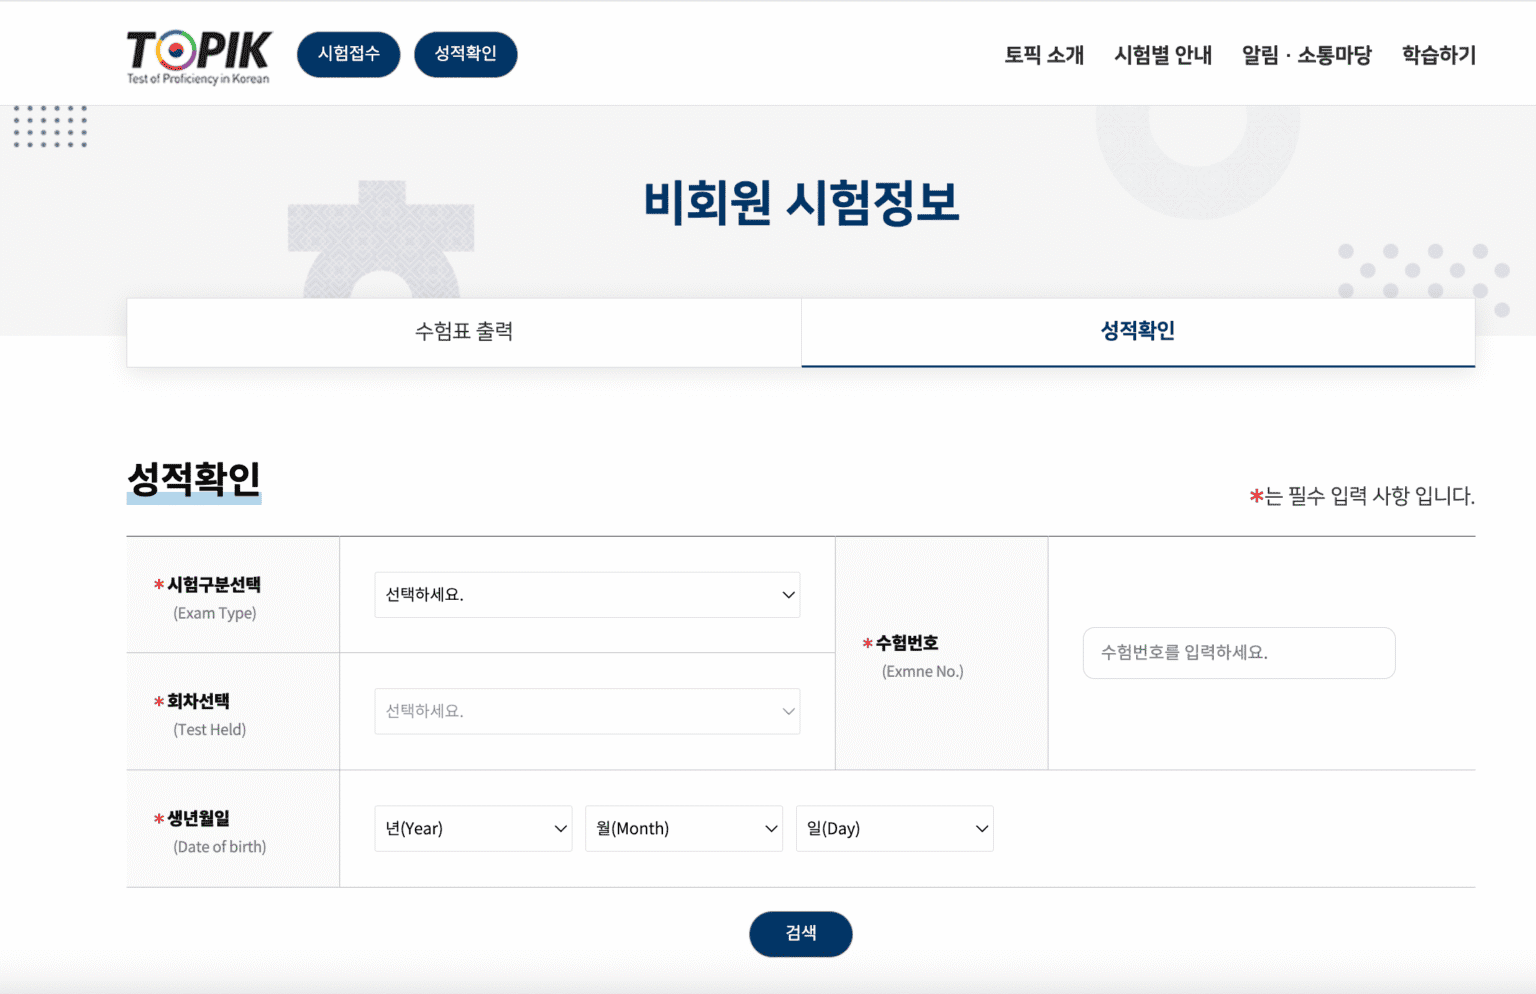1536x994 pixels.
Task: Open the 년(Year) birth year dropdown
Action: [473, 829]
